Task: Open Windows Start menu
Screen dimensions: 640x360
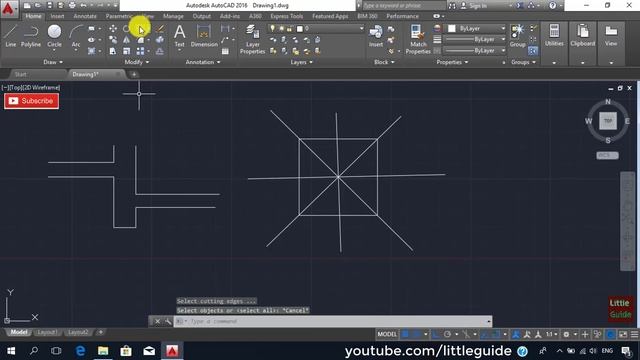Action: [11, 351]
